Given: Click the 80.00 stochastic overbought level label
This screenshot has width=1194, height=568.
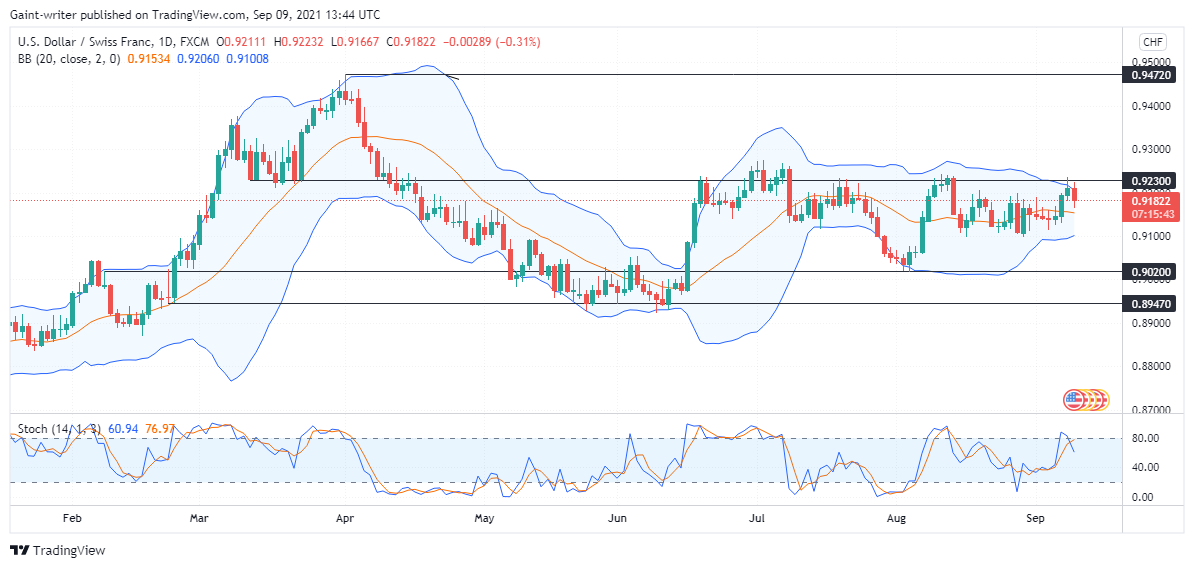Looking at the screenshot, I should [x=1147, y=439].
